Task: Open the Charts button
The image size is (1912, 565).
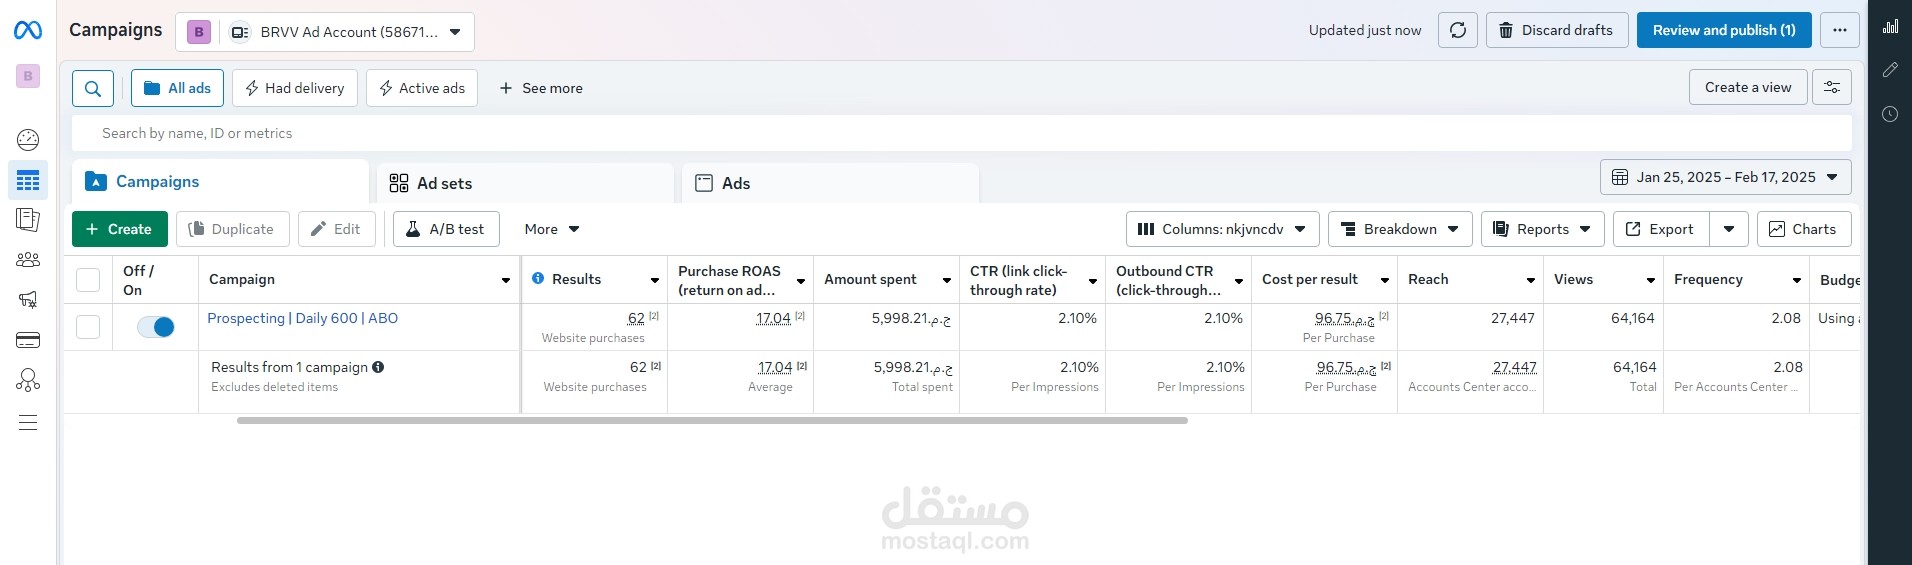Action: coord(1804,229)
